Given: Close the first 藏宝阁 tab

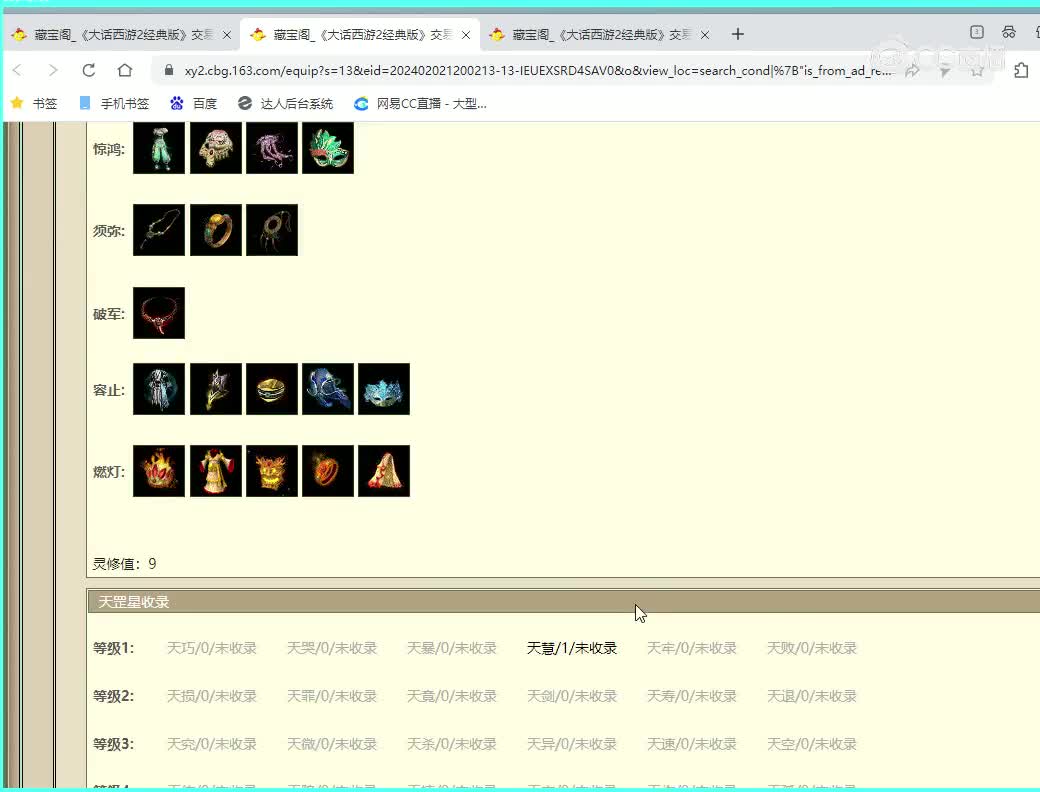Looking at the screenshot, I should tap(227, 34).
